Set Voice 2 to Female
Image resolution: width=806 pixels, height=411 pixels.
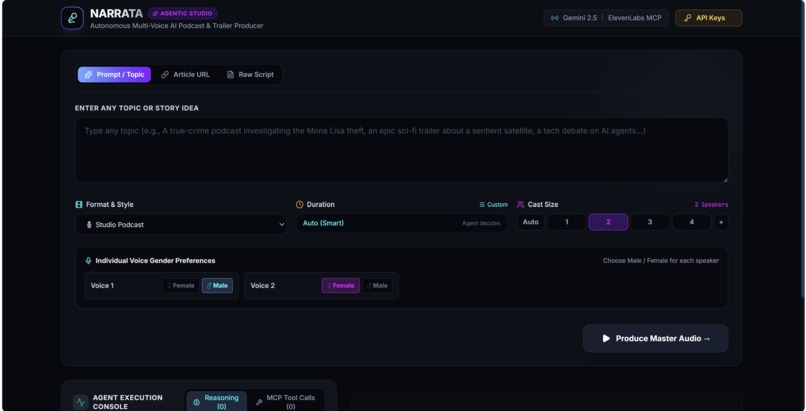[x=340, y=286]
